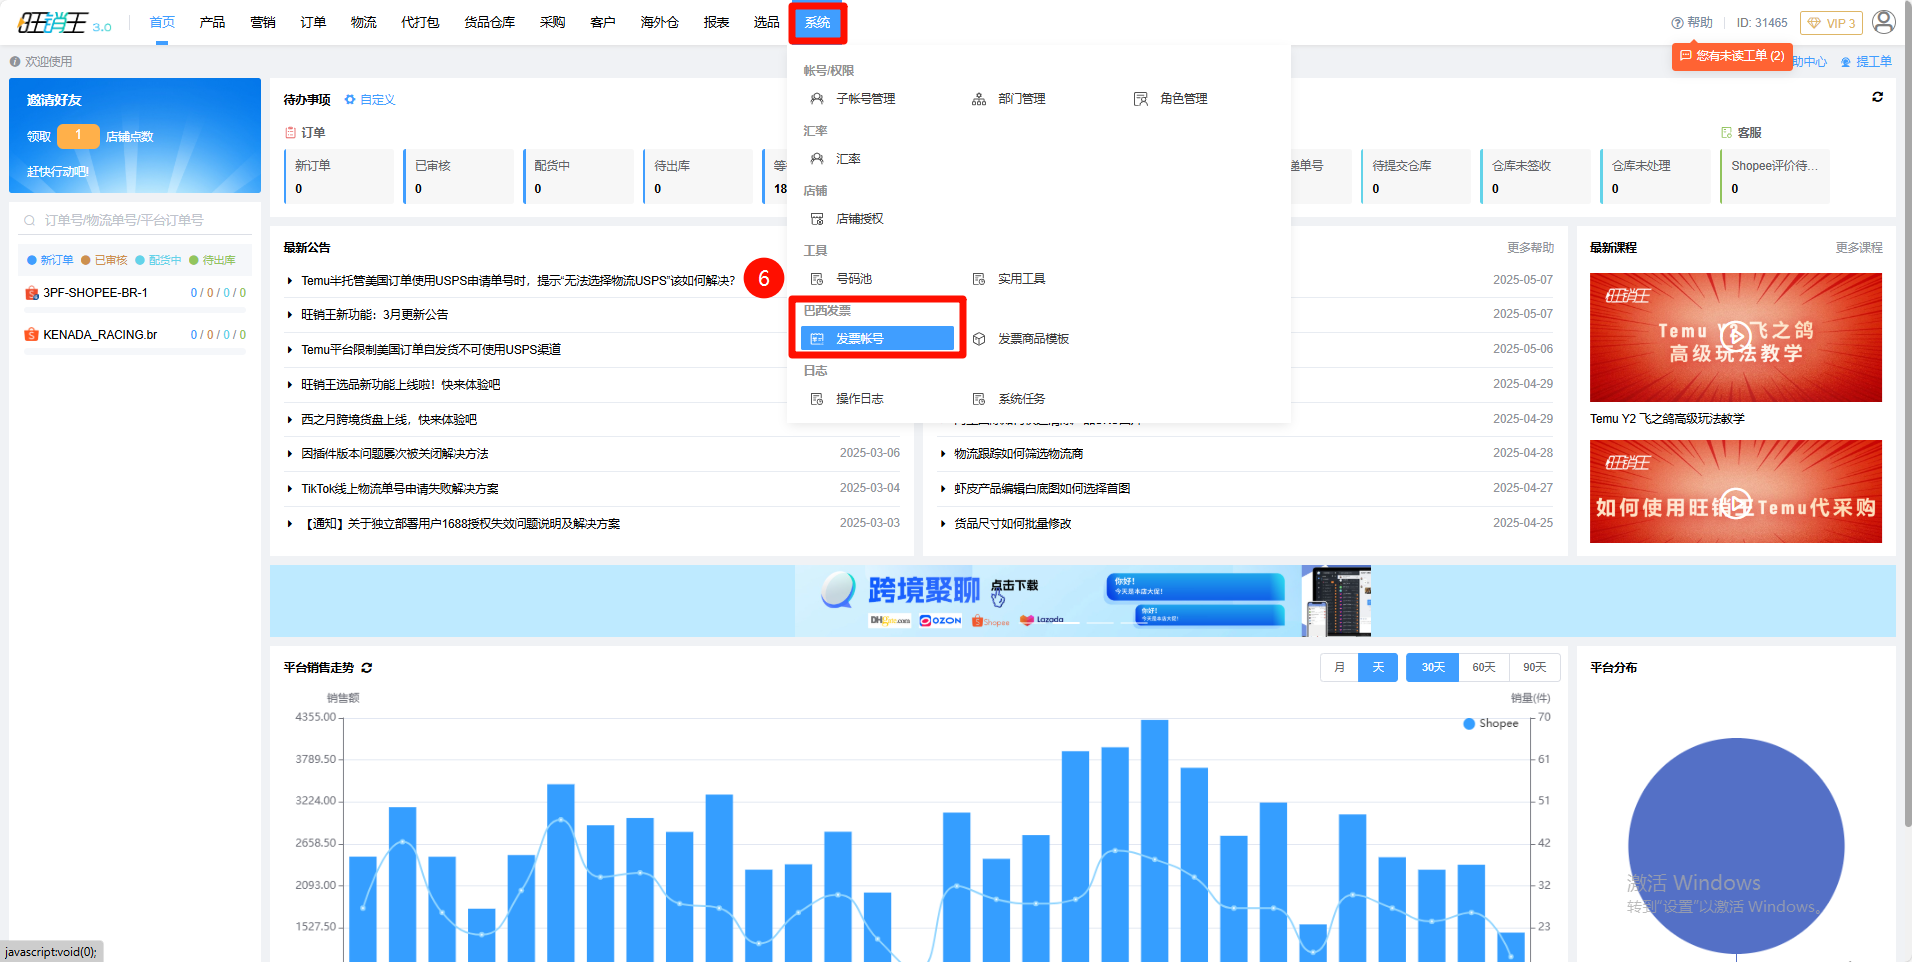Click the 自定义 gear icon

pos(350,100)
